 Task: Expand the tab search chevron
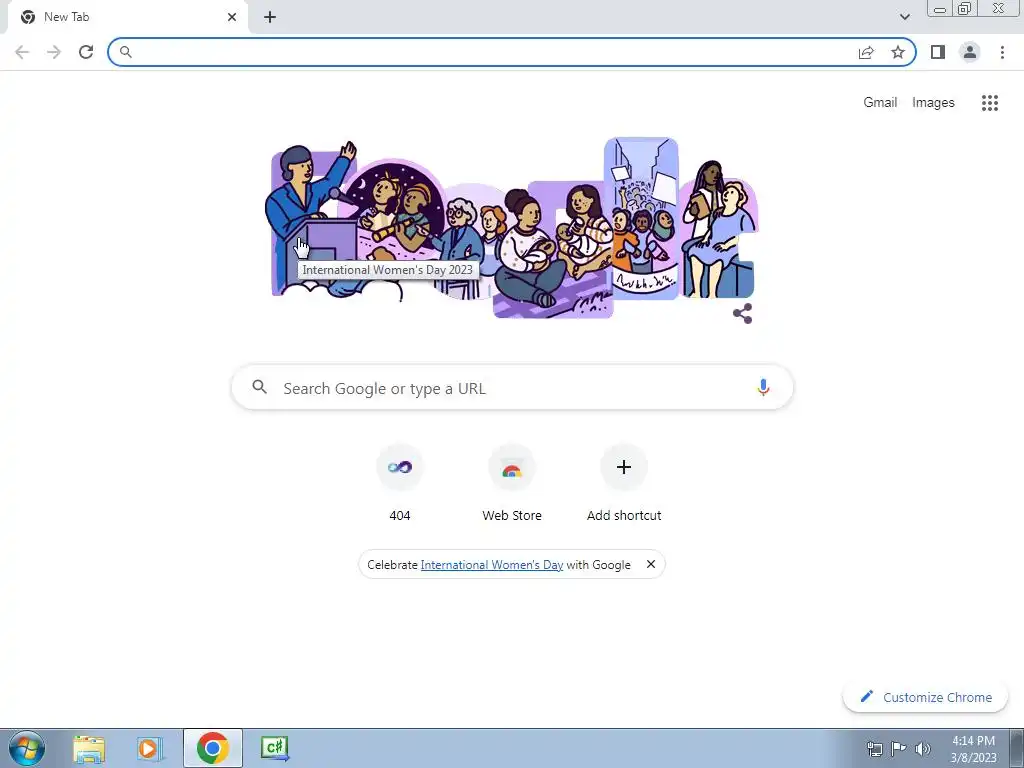904,17
